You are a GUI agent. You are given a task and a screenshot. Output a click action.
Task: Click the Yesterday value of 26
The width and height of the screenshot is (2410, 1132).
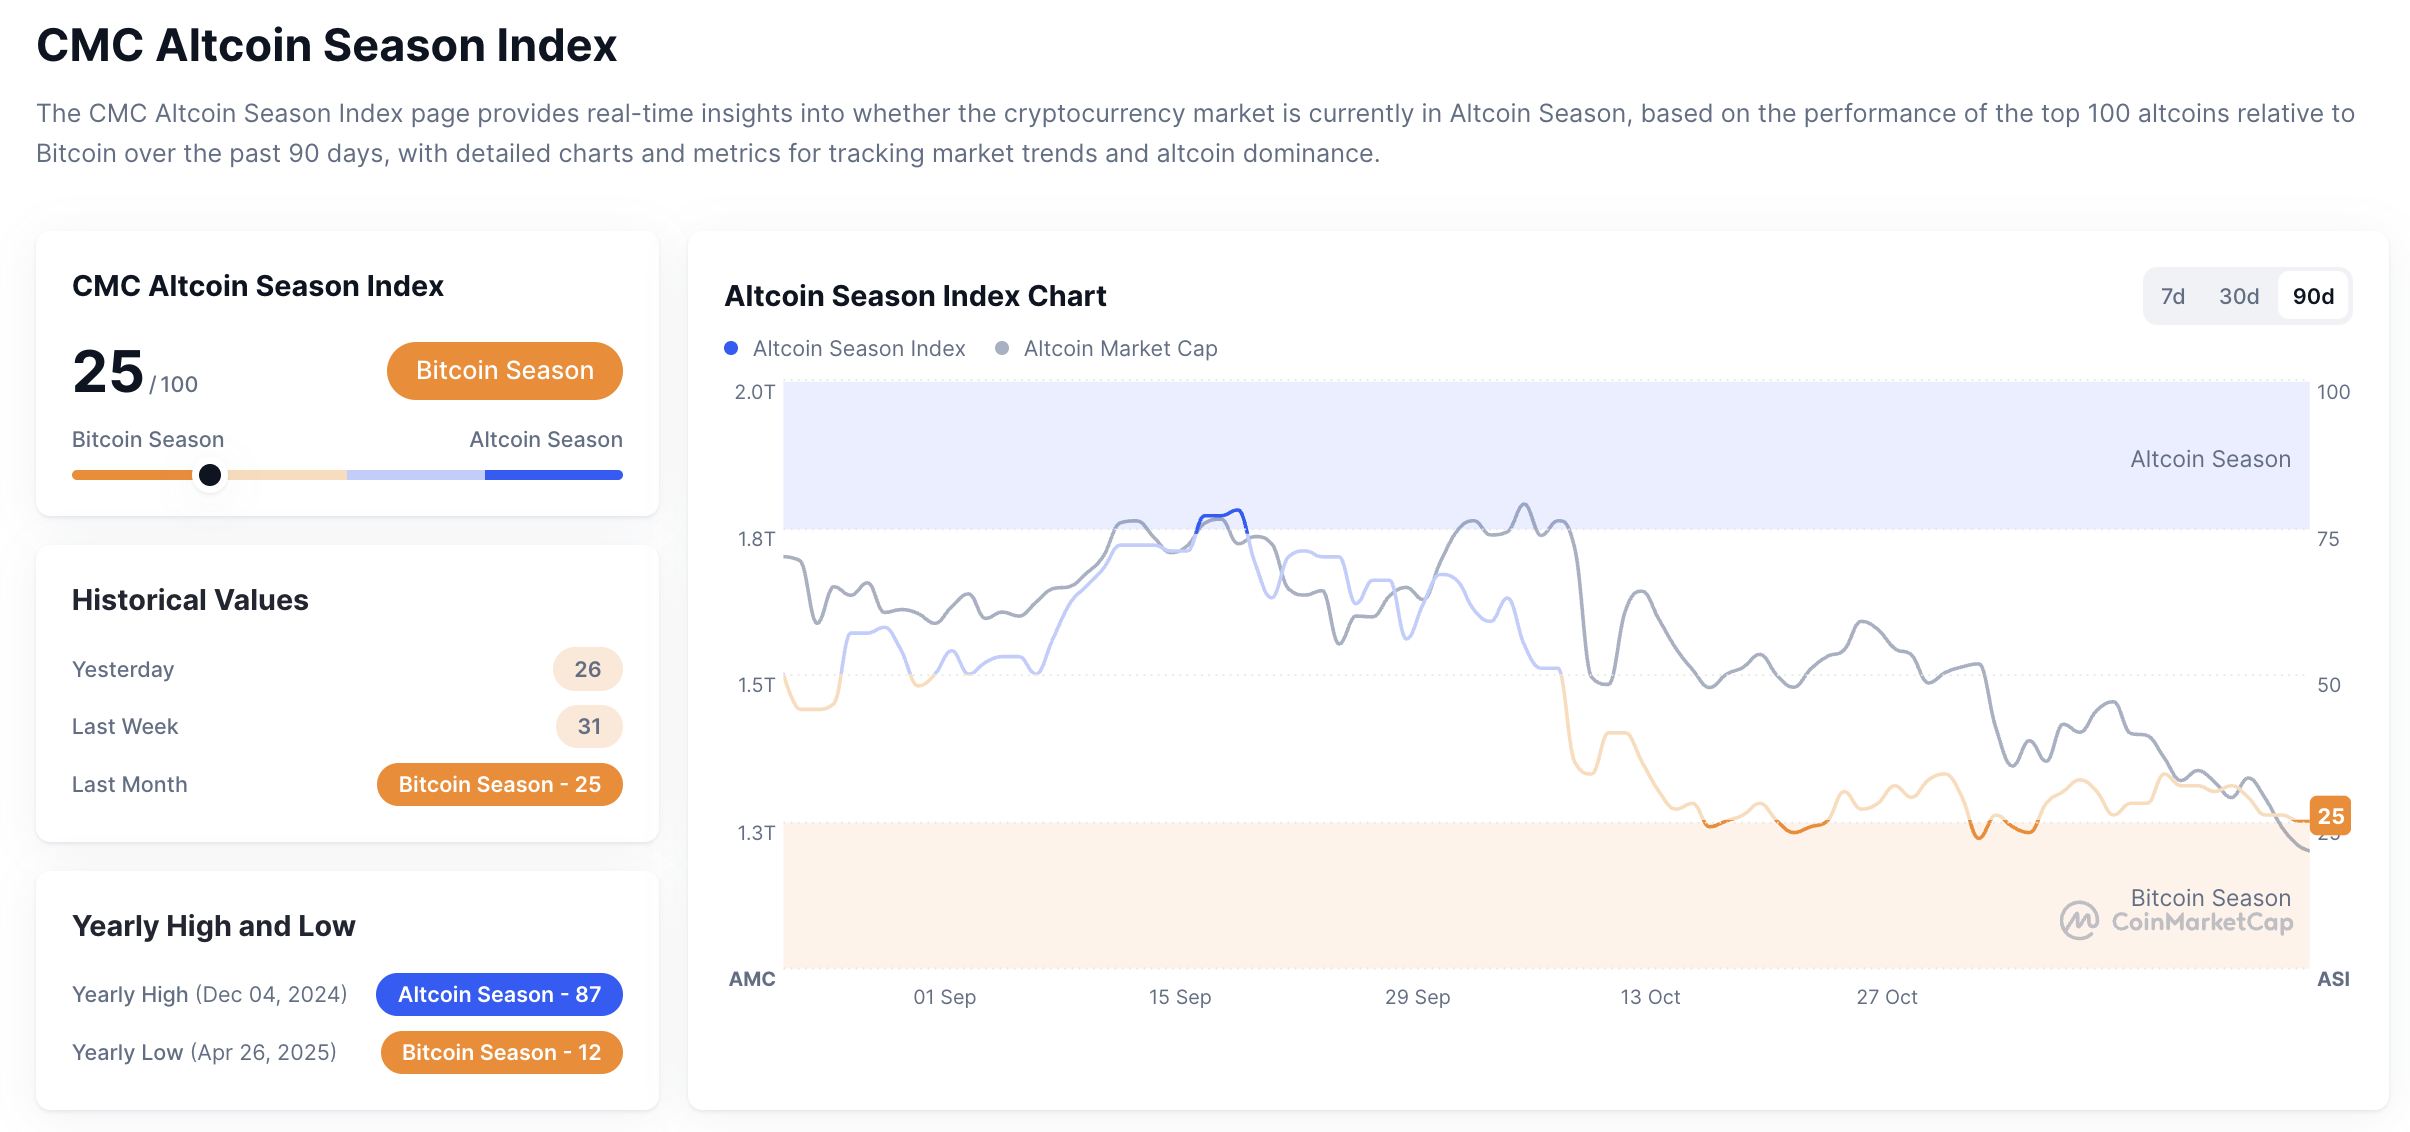587,668
